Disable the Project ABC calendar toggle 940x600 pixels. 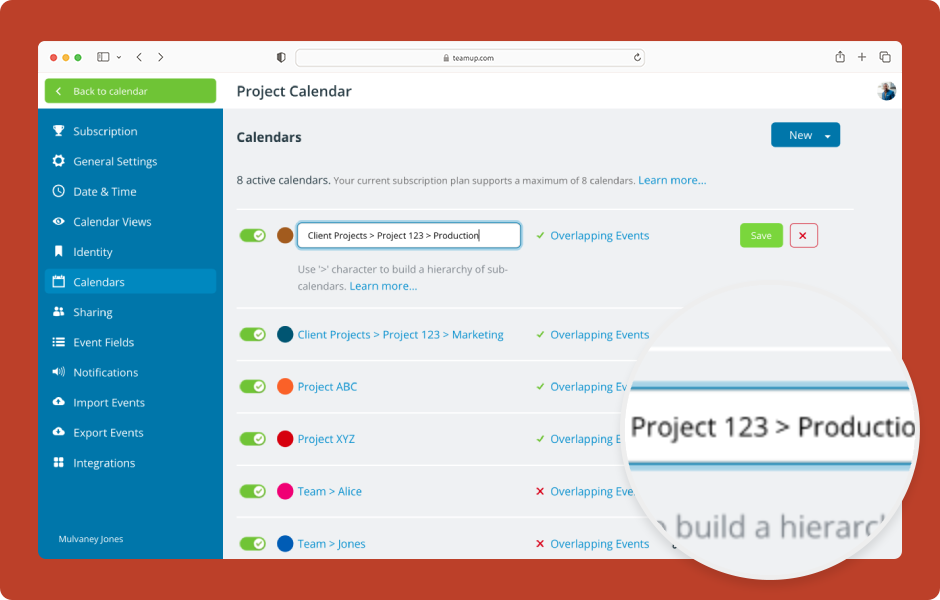point(253,386)
